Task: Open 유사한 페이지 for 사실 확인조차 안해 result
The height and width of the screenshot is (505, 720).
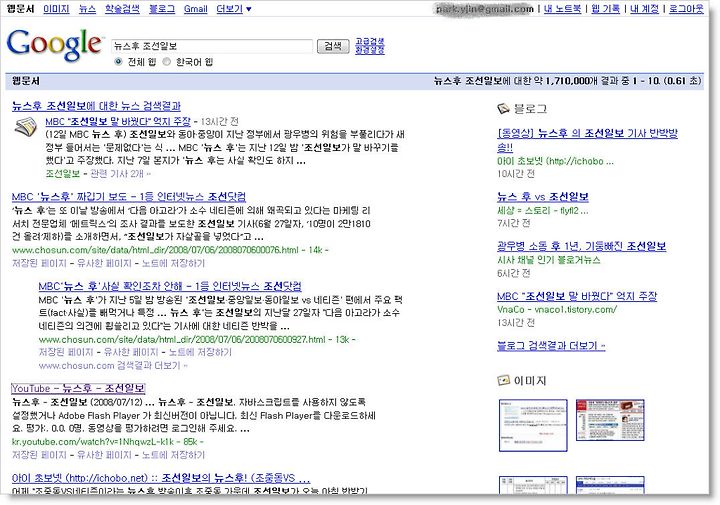Action: pos(131,352)
